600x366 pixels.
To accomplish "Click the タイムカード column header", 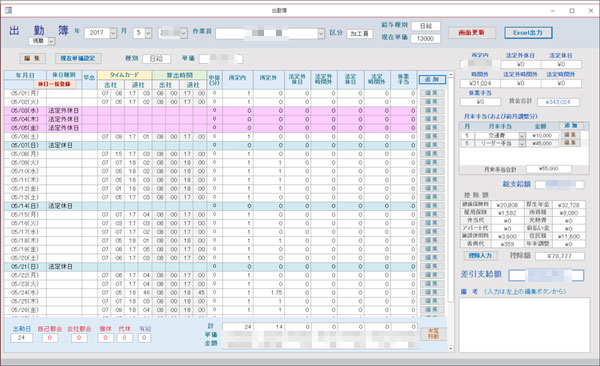I will point(125,75).
